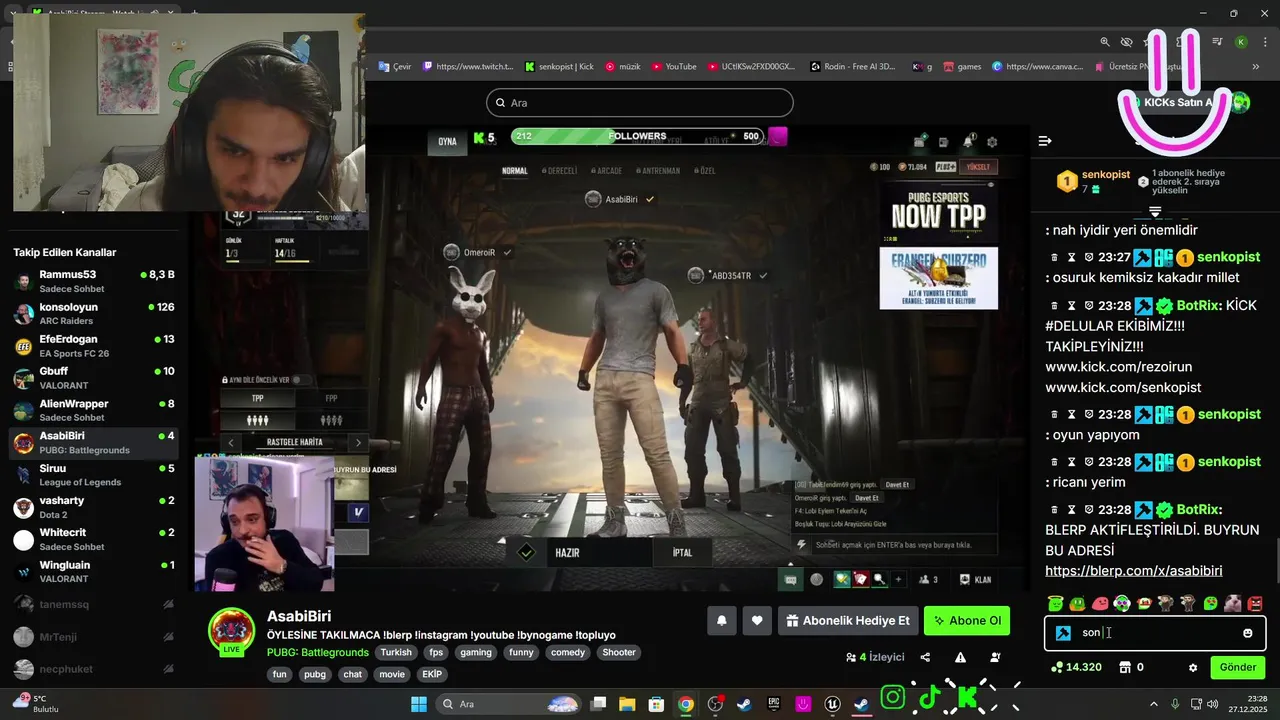
Task: Click the followers goal progress bar
Action: tap(637, 136)
